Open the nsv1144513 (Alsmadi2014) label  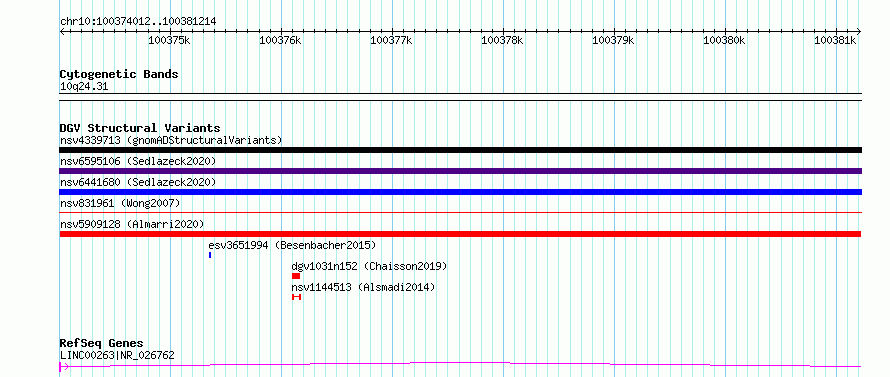tap(363, 287)
